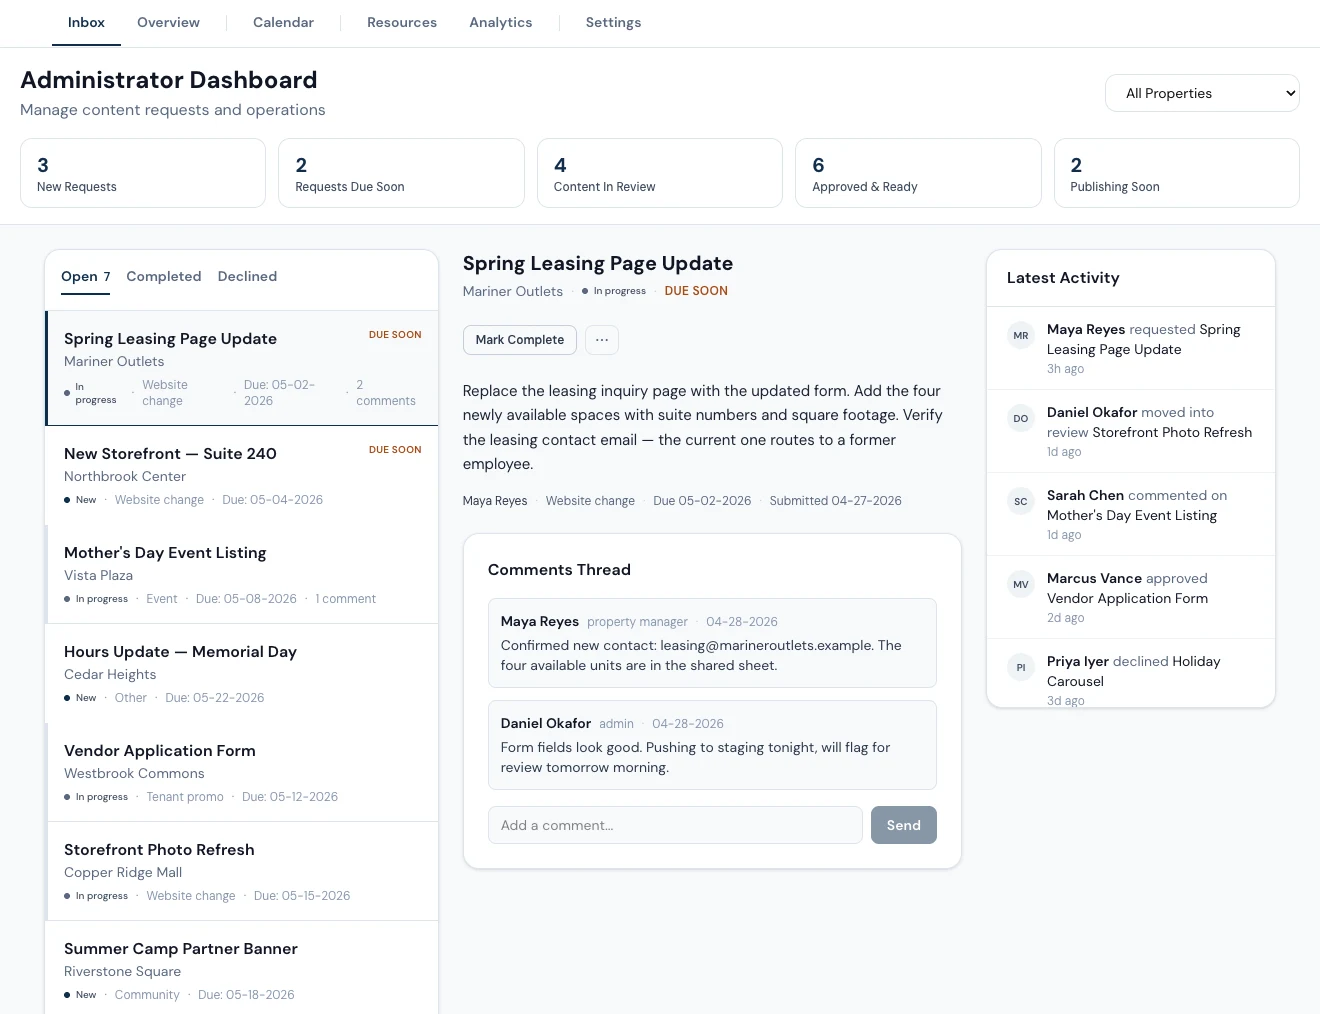Open the more options ellipsis button
The height and width of the screenshot is (1014, 1320).
(x=602, y=340)
